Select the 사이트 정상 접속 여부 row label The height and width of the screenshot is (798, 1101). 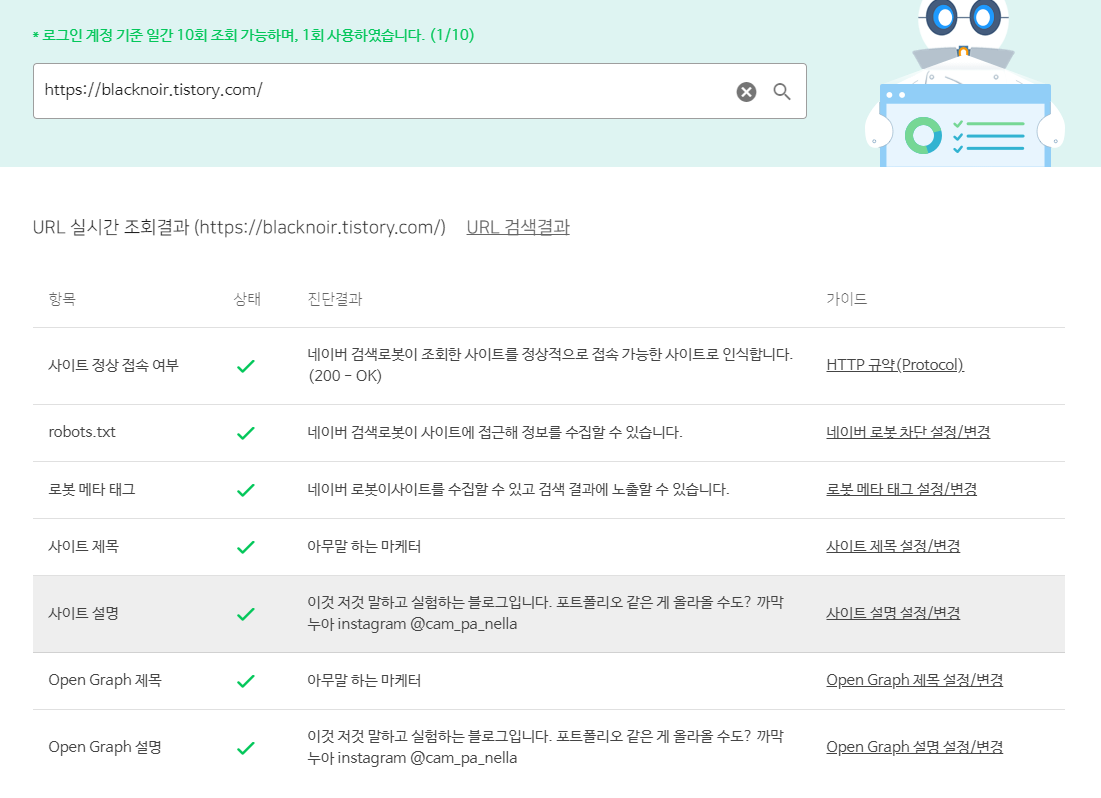[114, 365]
